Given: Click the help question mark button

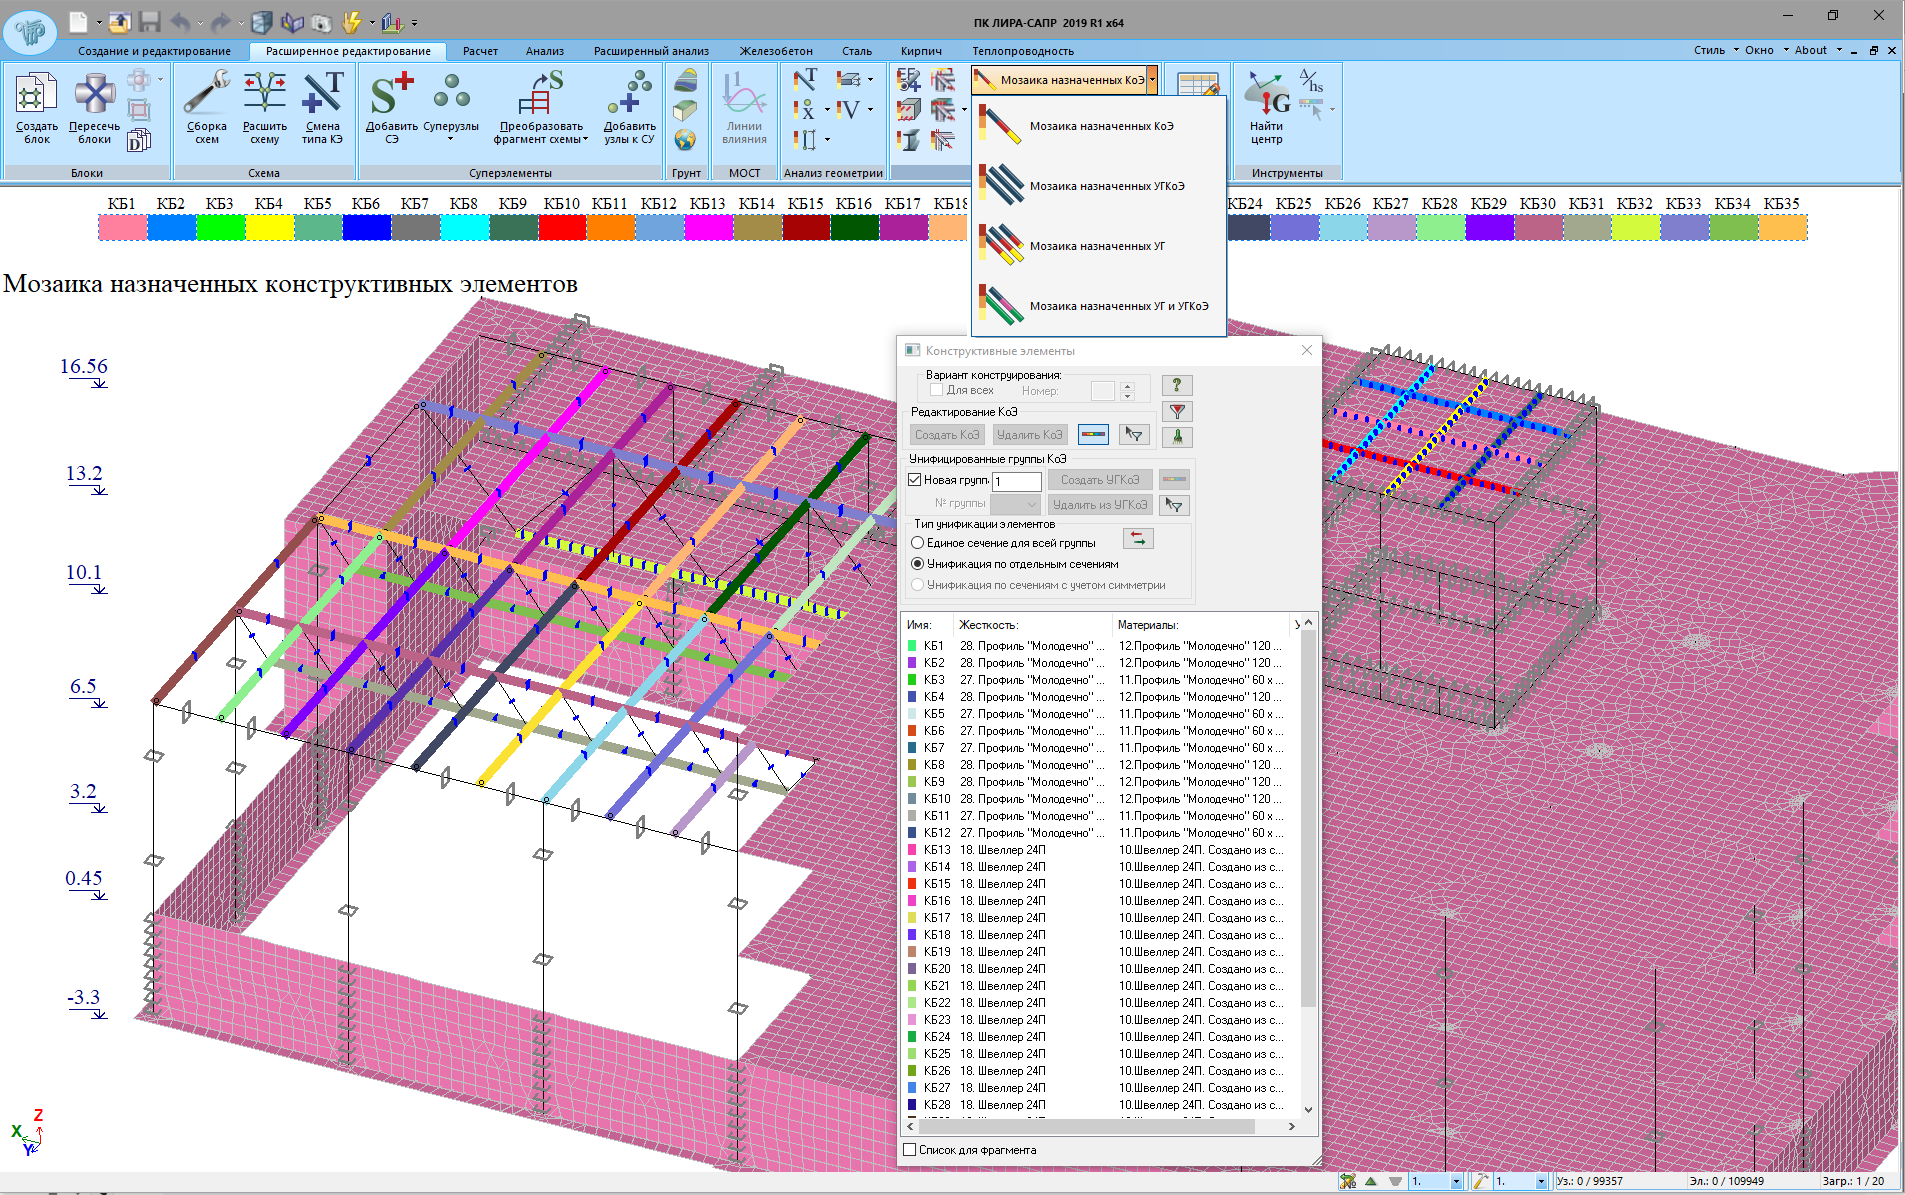Looking at the screenshot, I should click(x=1177, y=385).
